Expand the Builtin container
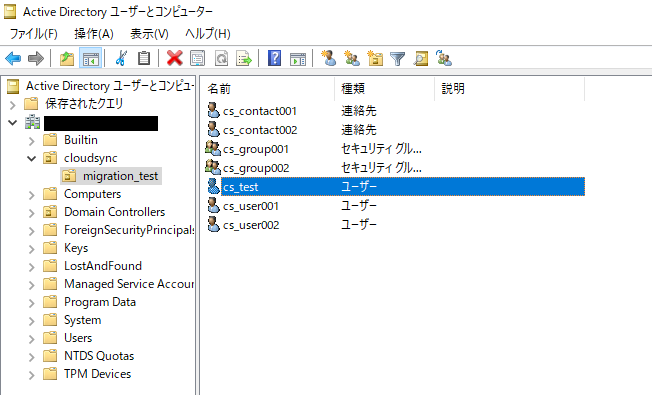 (32, 141)
